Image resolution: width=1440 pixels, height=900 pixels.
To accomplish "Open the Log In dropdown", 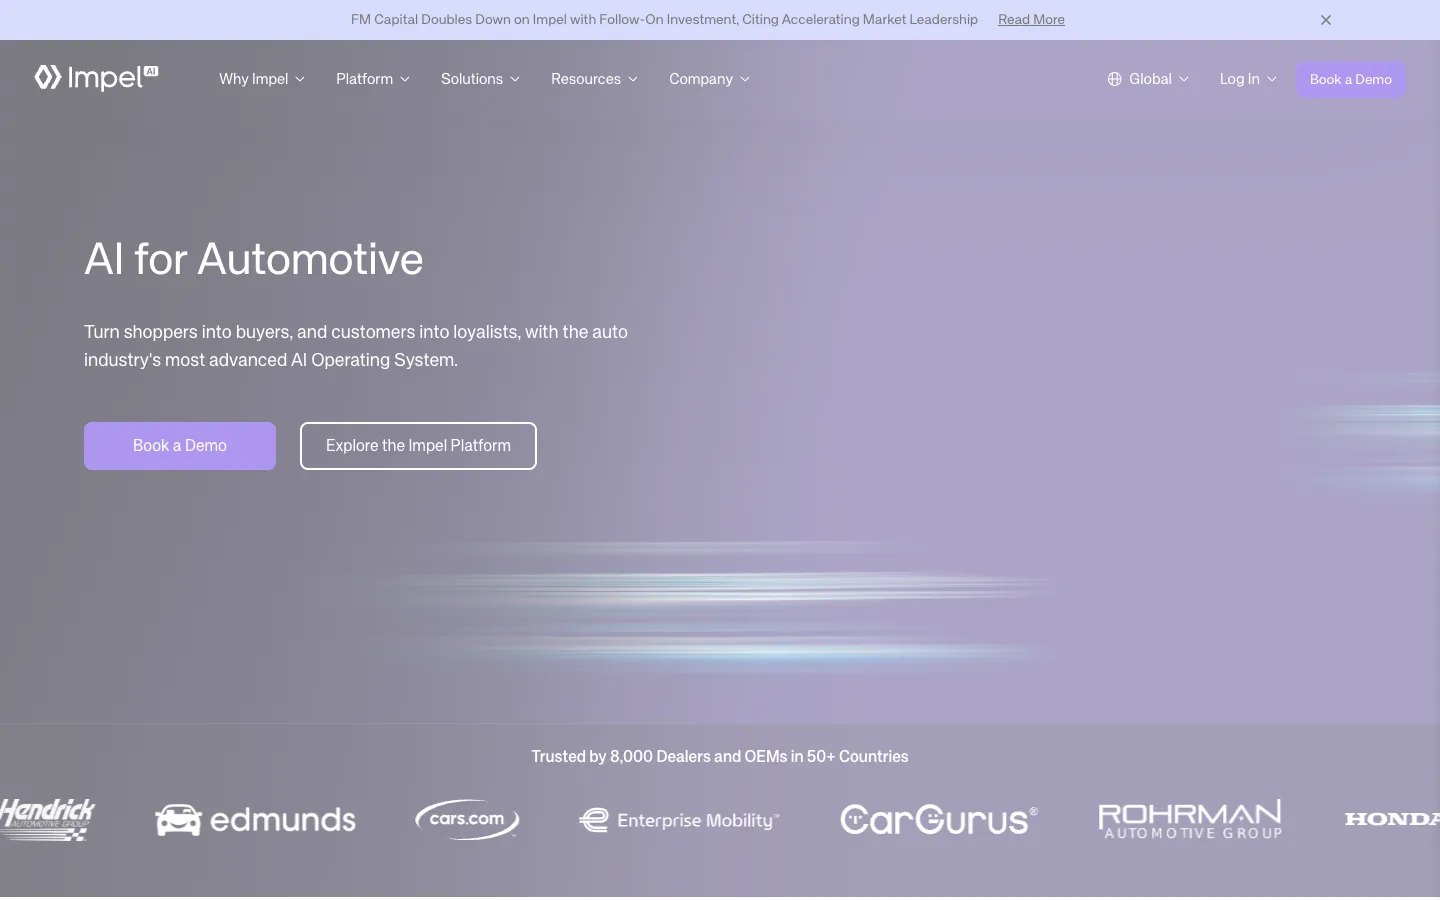I will (x=1248, y=79).
